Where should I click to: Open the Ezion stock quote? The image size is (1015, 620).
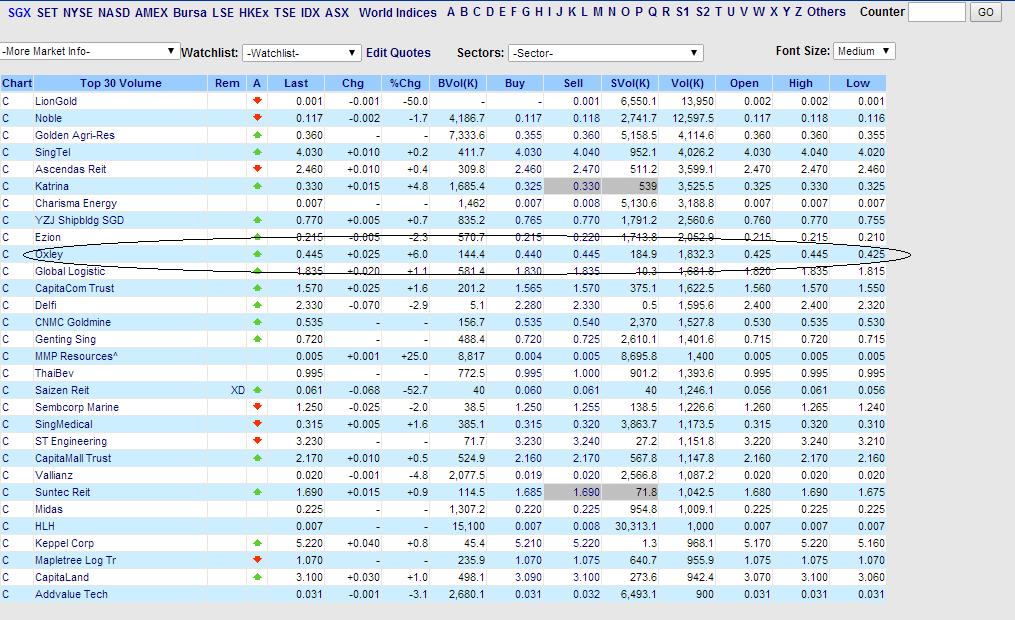(x=48, y=237)
